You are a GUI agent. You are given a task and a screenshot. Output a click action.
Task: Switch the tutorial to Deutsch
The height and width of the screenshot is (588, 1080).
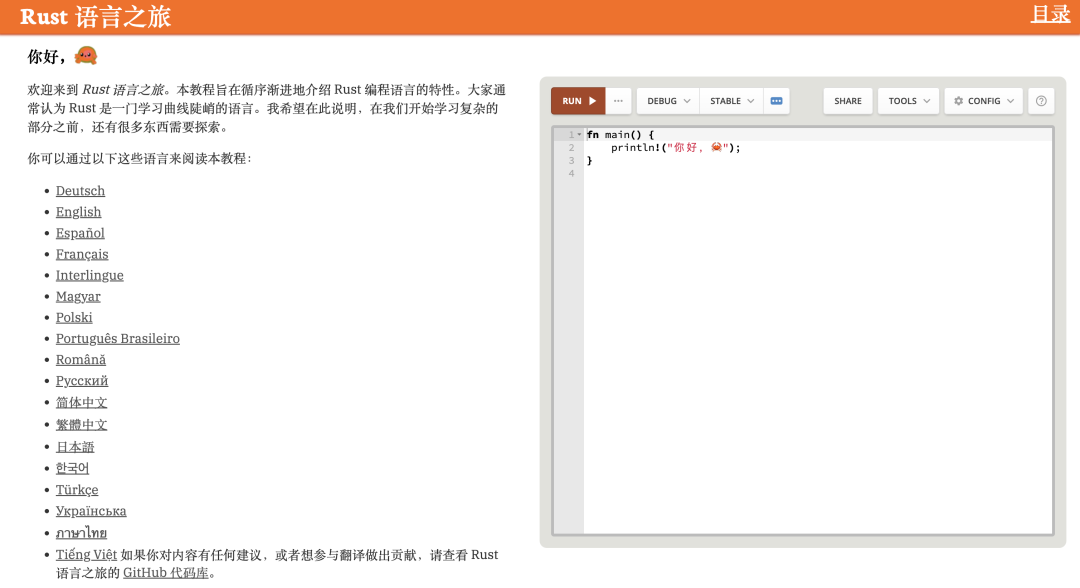click(81, 191)
